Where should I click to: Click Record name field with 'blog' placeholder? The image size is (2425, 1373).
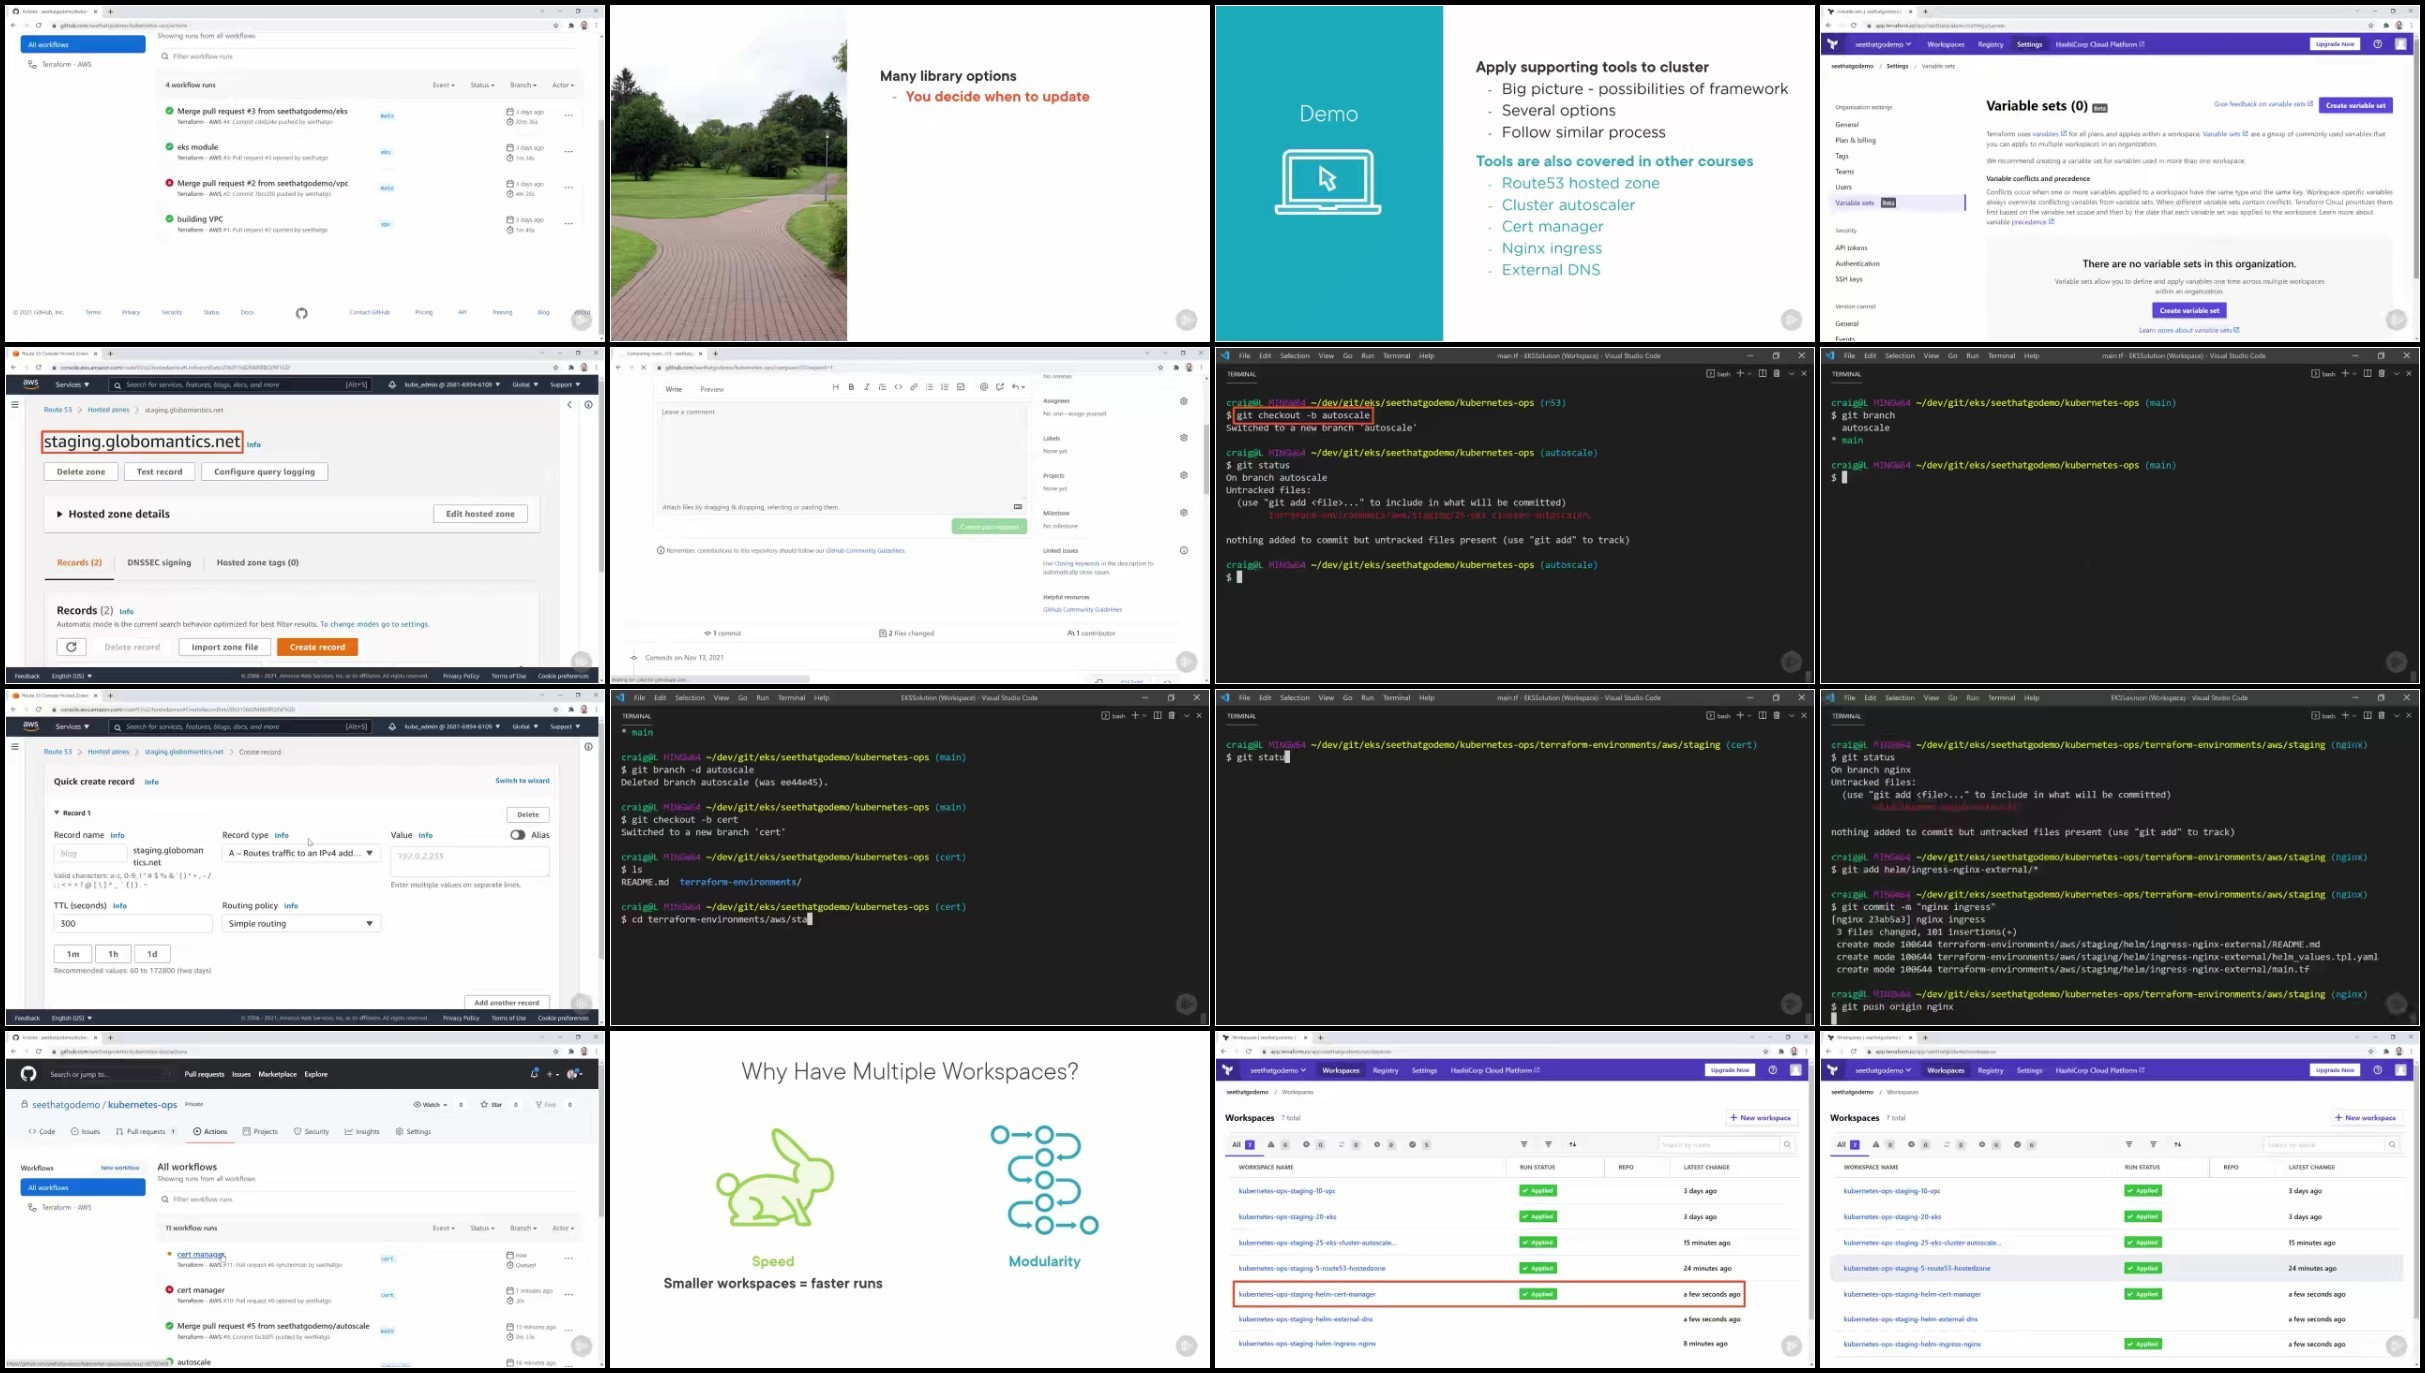click(x=90, y=854)
